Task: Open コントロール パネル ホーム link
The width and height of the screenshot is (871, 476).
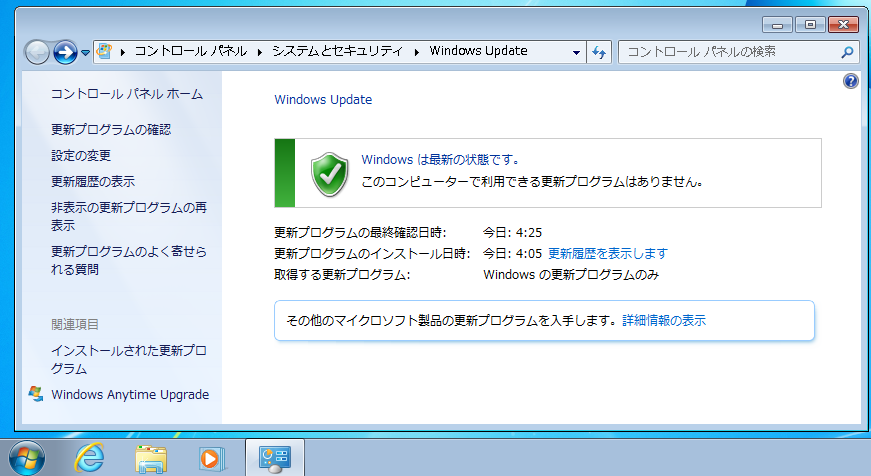Action: (127, 94)
